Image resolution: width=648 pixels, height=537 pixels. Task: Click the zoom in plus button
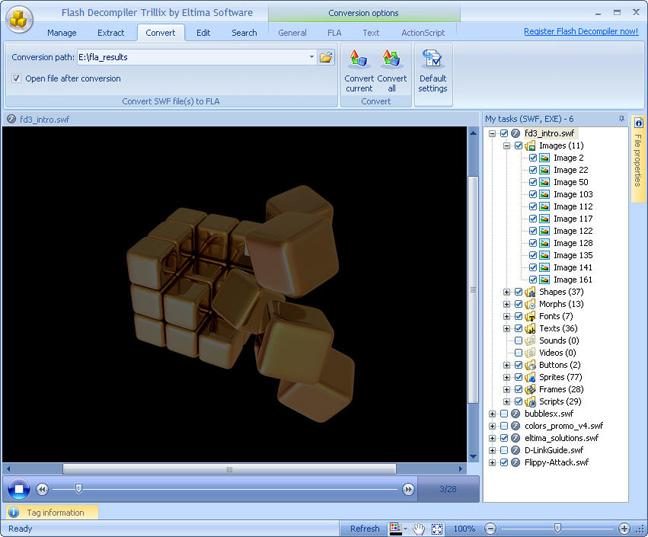click(624, 528)
